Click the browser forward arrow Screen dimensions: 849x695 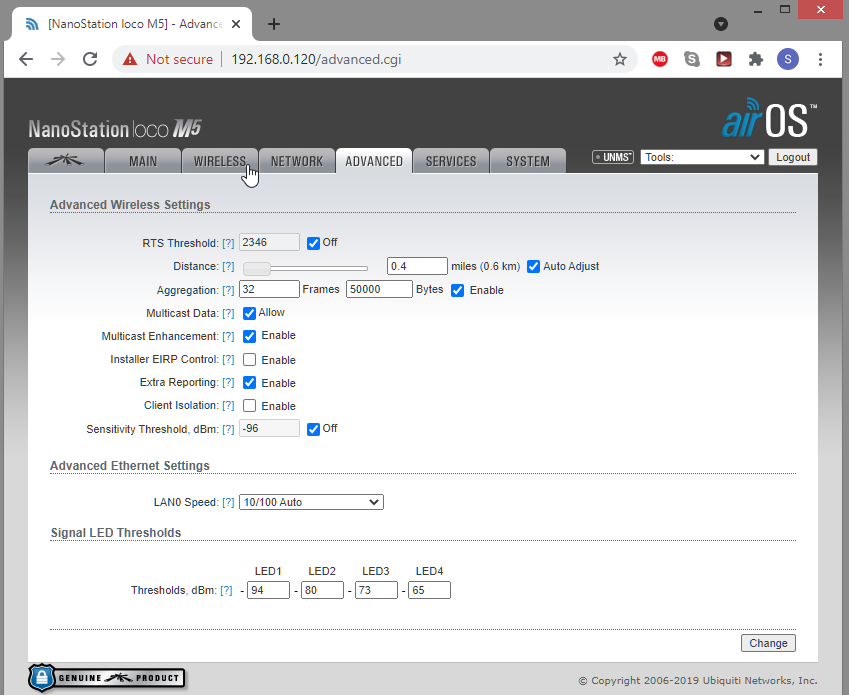[58, 59]
